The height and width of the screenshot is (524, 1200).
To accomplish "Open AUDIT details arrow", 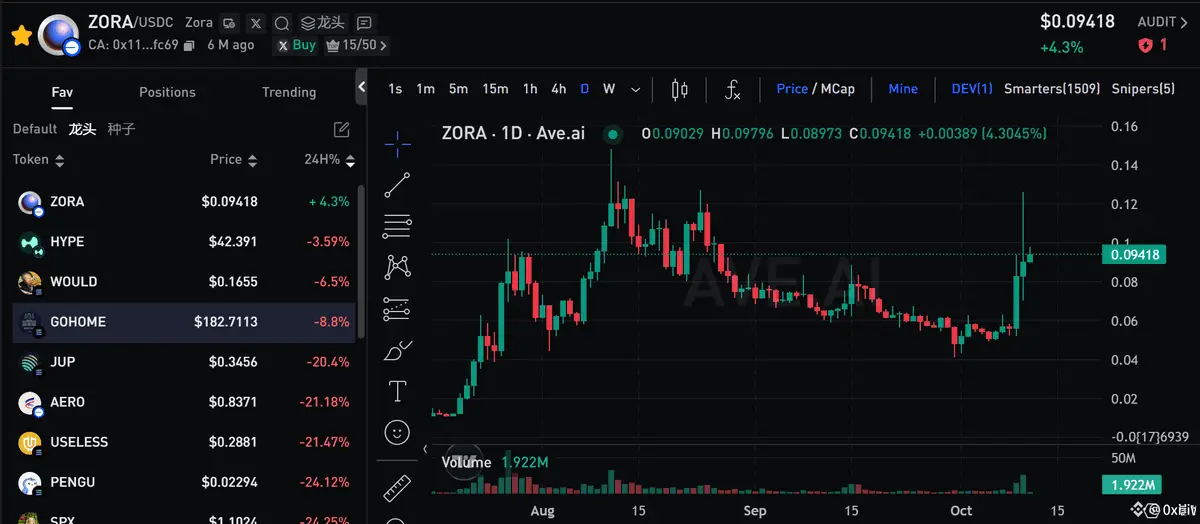I will point(1185,22).
